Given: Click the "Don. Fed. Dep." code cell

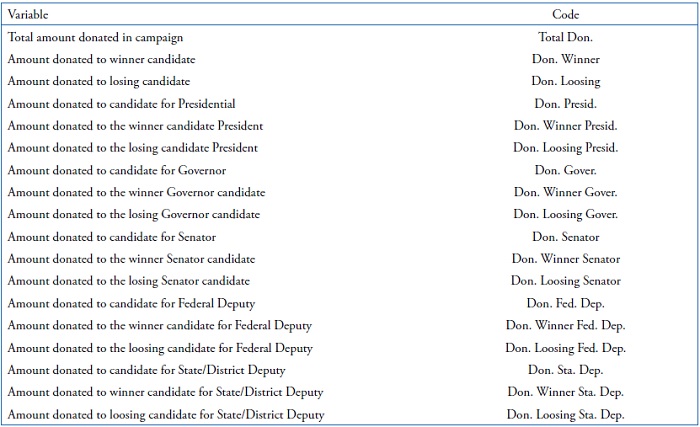Looking at the screenshot, I should [x=565, y=303].
